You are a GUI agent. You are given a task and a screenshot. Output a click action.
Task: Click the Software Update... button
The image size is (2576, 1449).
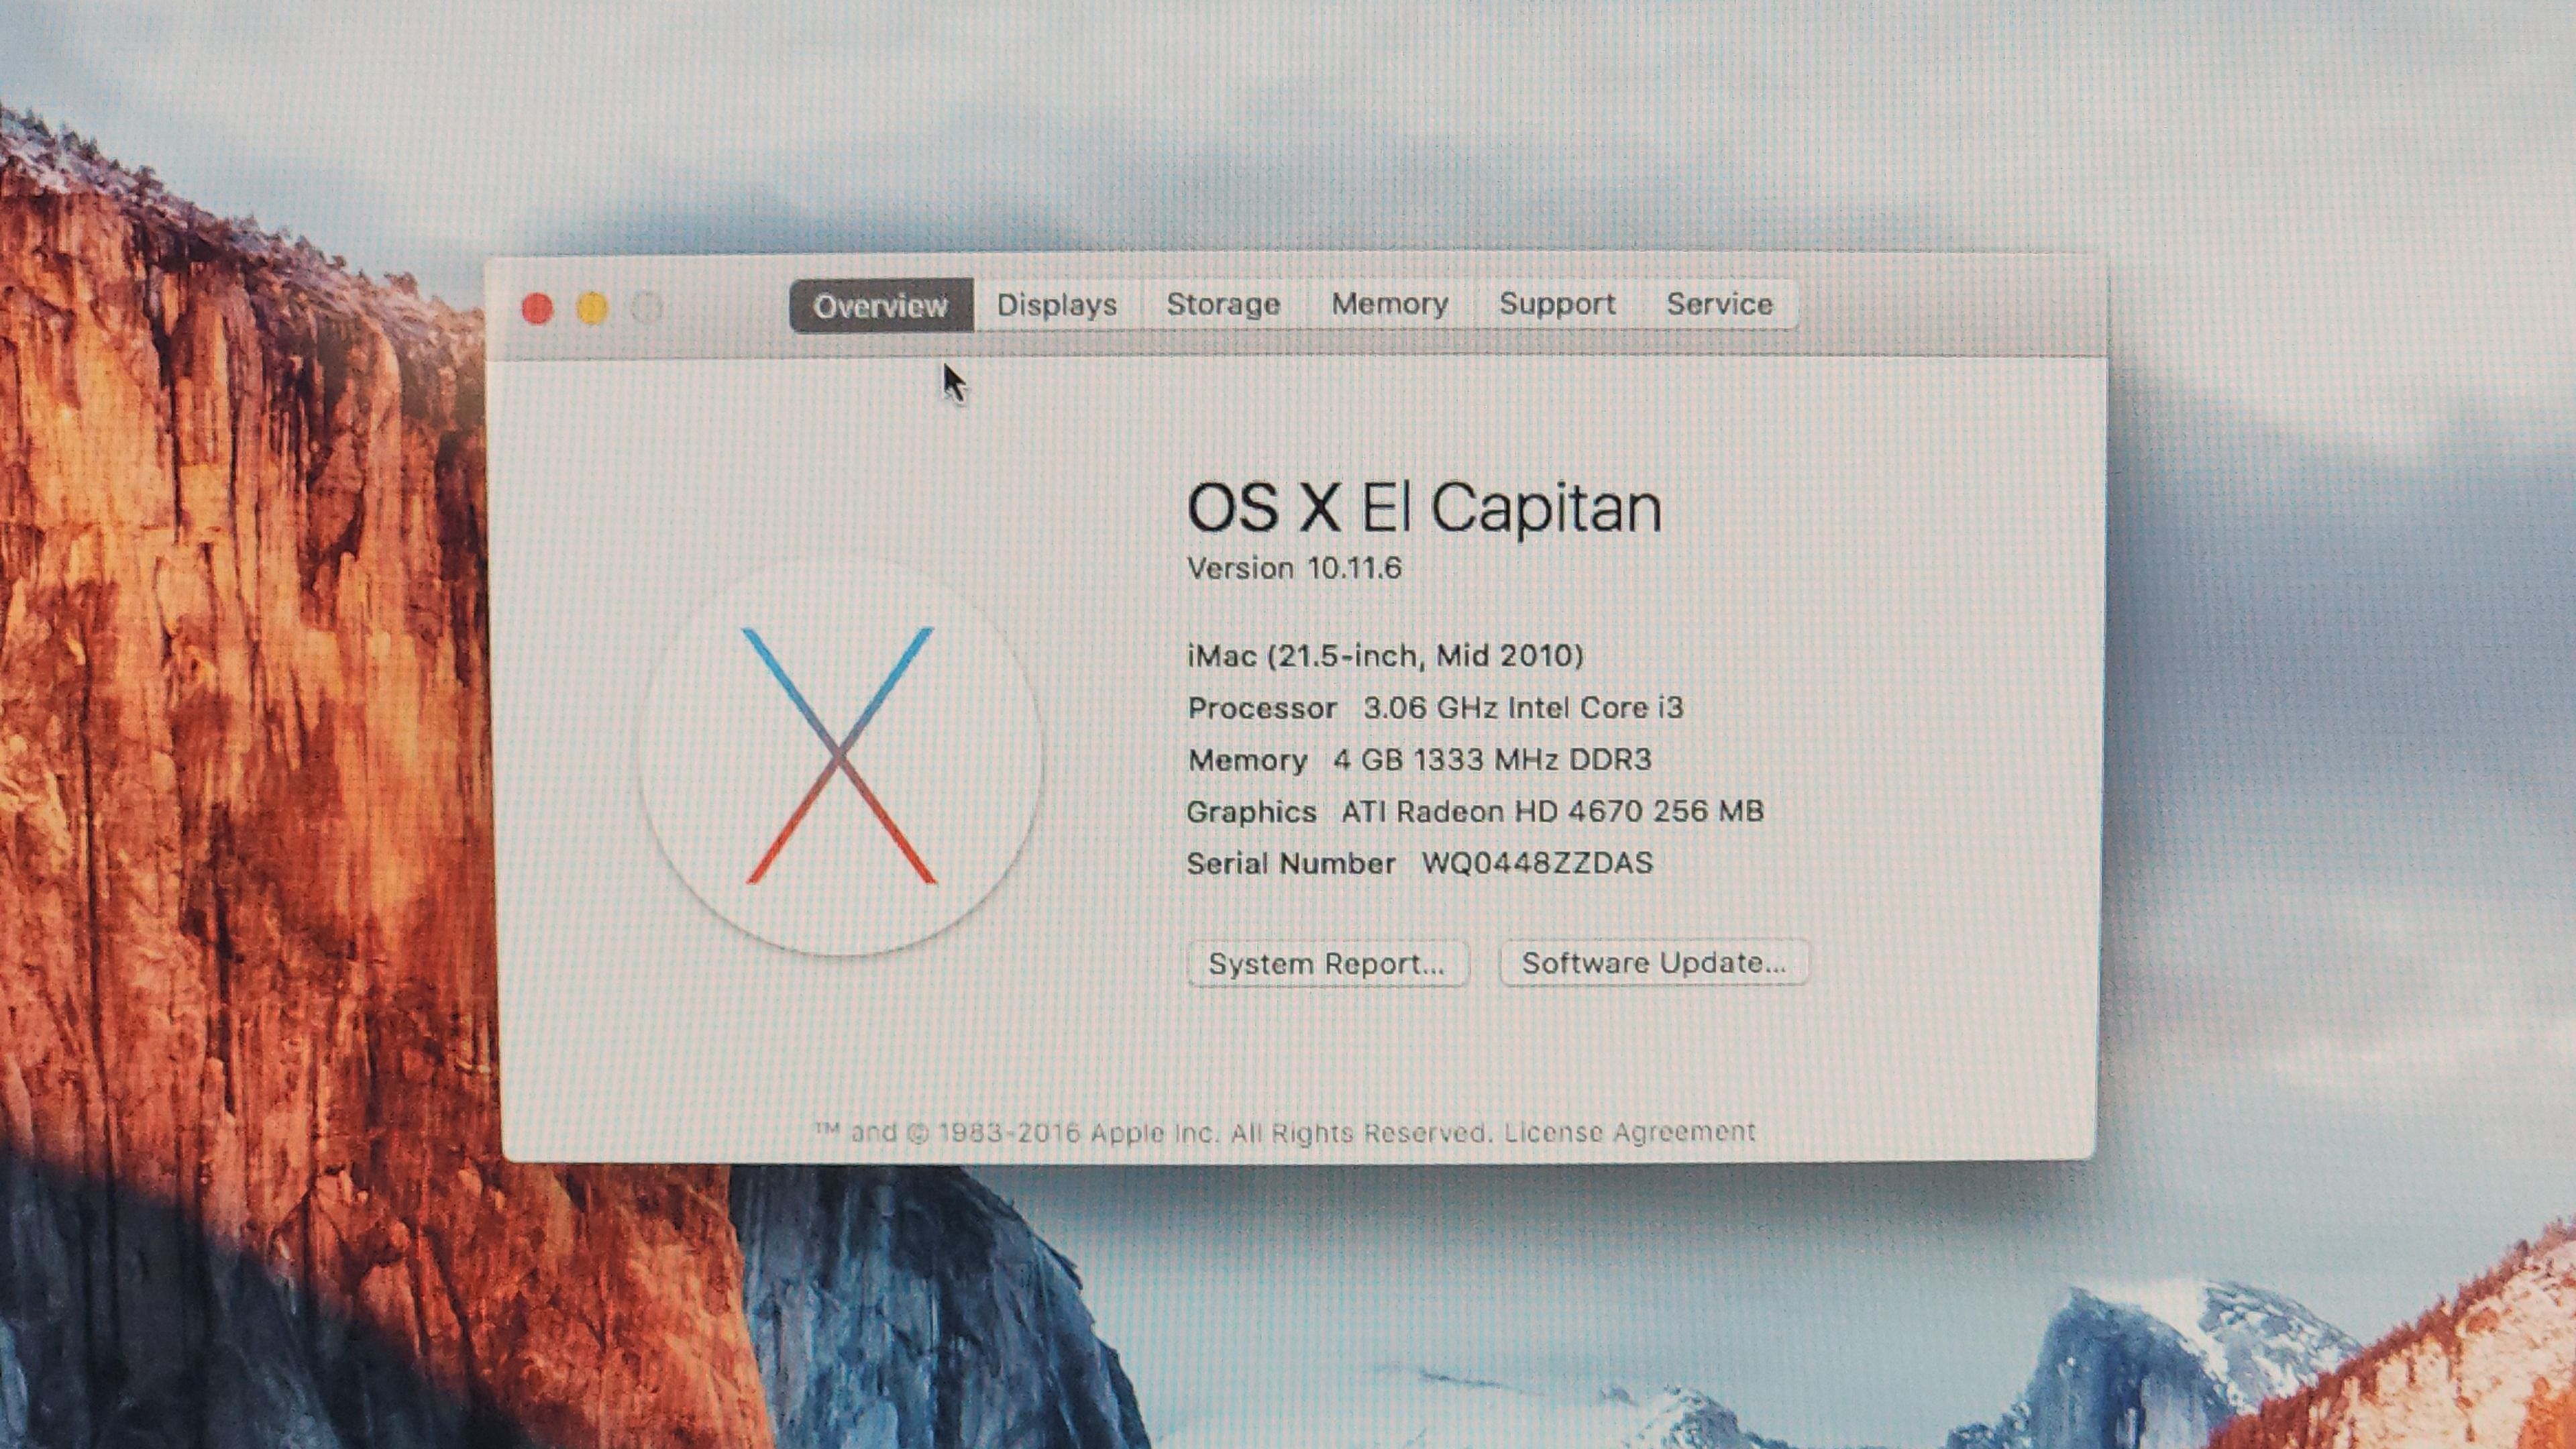click(1654, 963)
